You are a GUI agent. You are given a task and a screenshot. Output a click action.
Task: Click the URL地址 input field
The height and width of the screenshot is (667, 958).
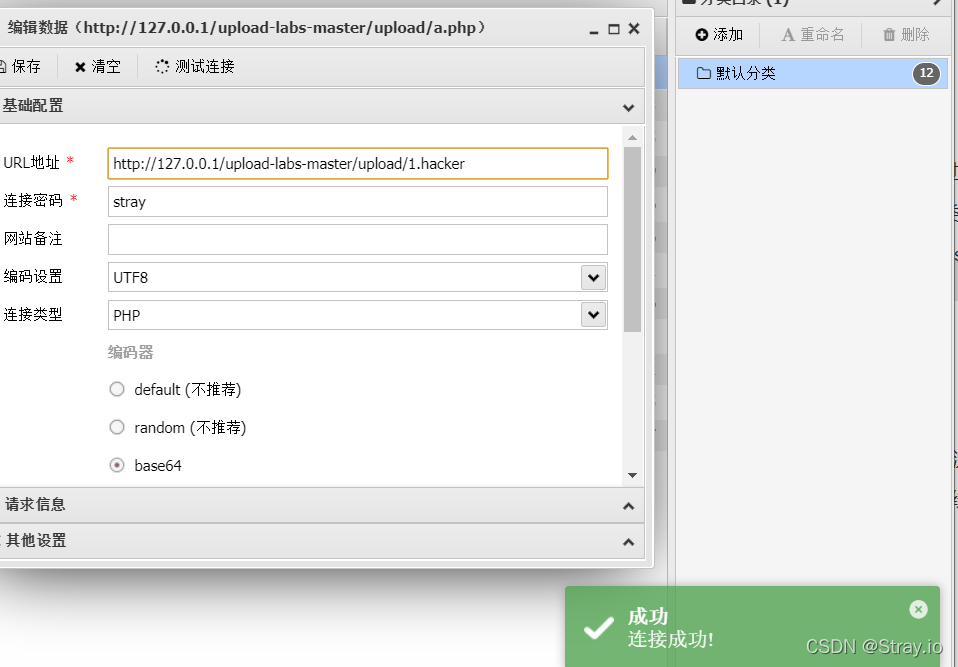coord(358,164)
